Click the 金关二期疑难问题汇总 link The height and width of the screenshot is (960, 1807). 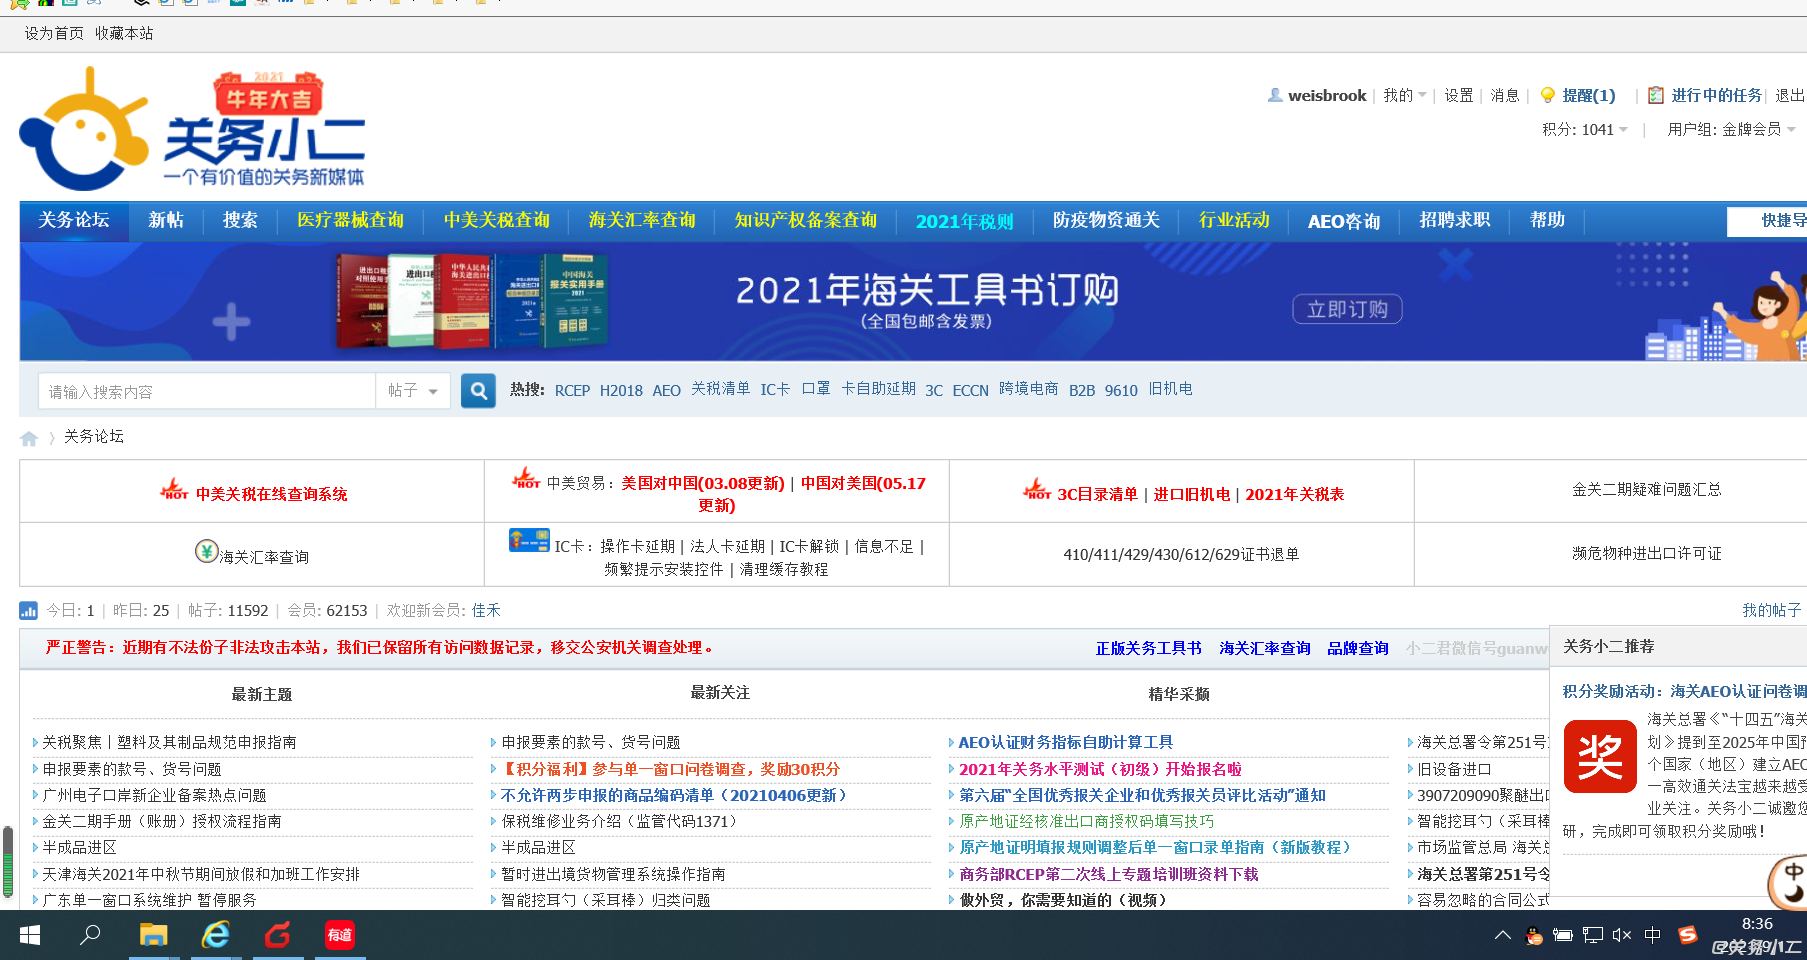(x=1647, y=489)
